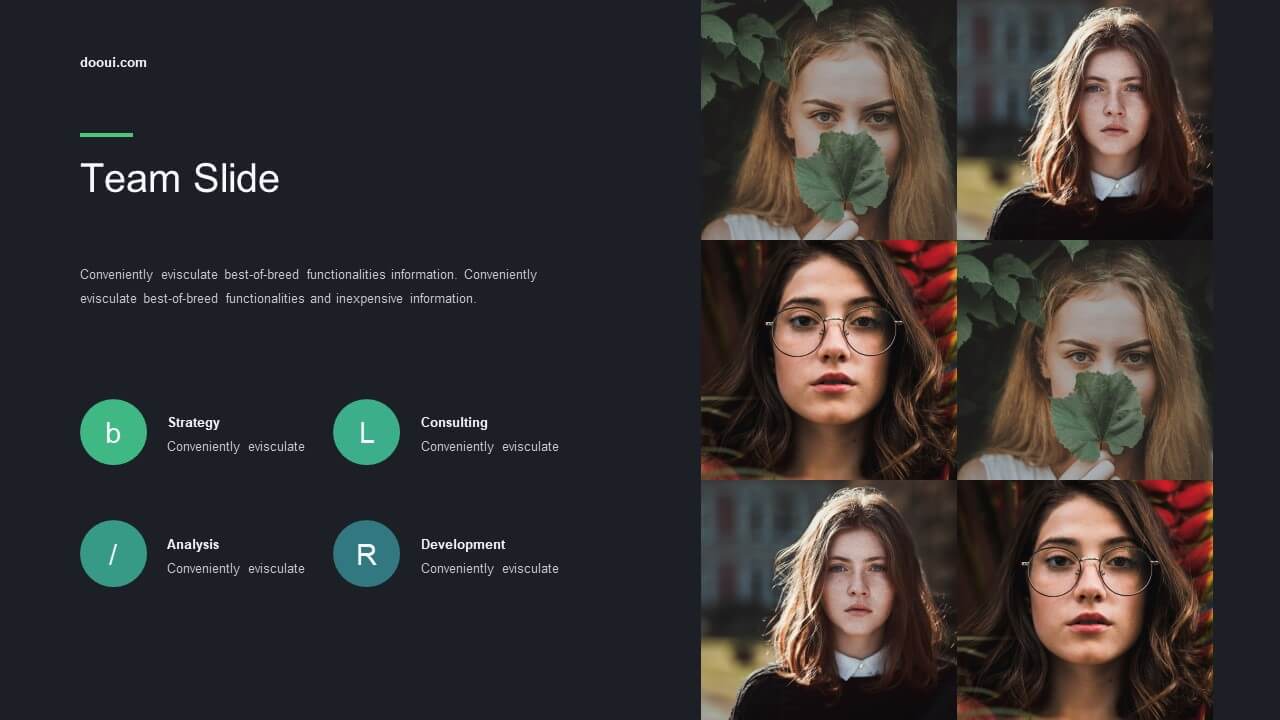Click the blue-teal circle icon with letter R
This screenshot has width=1280, height=720.
coord(366,553)
